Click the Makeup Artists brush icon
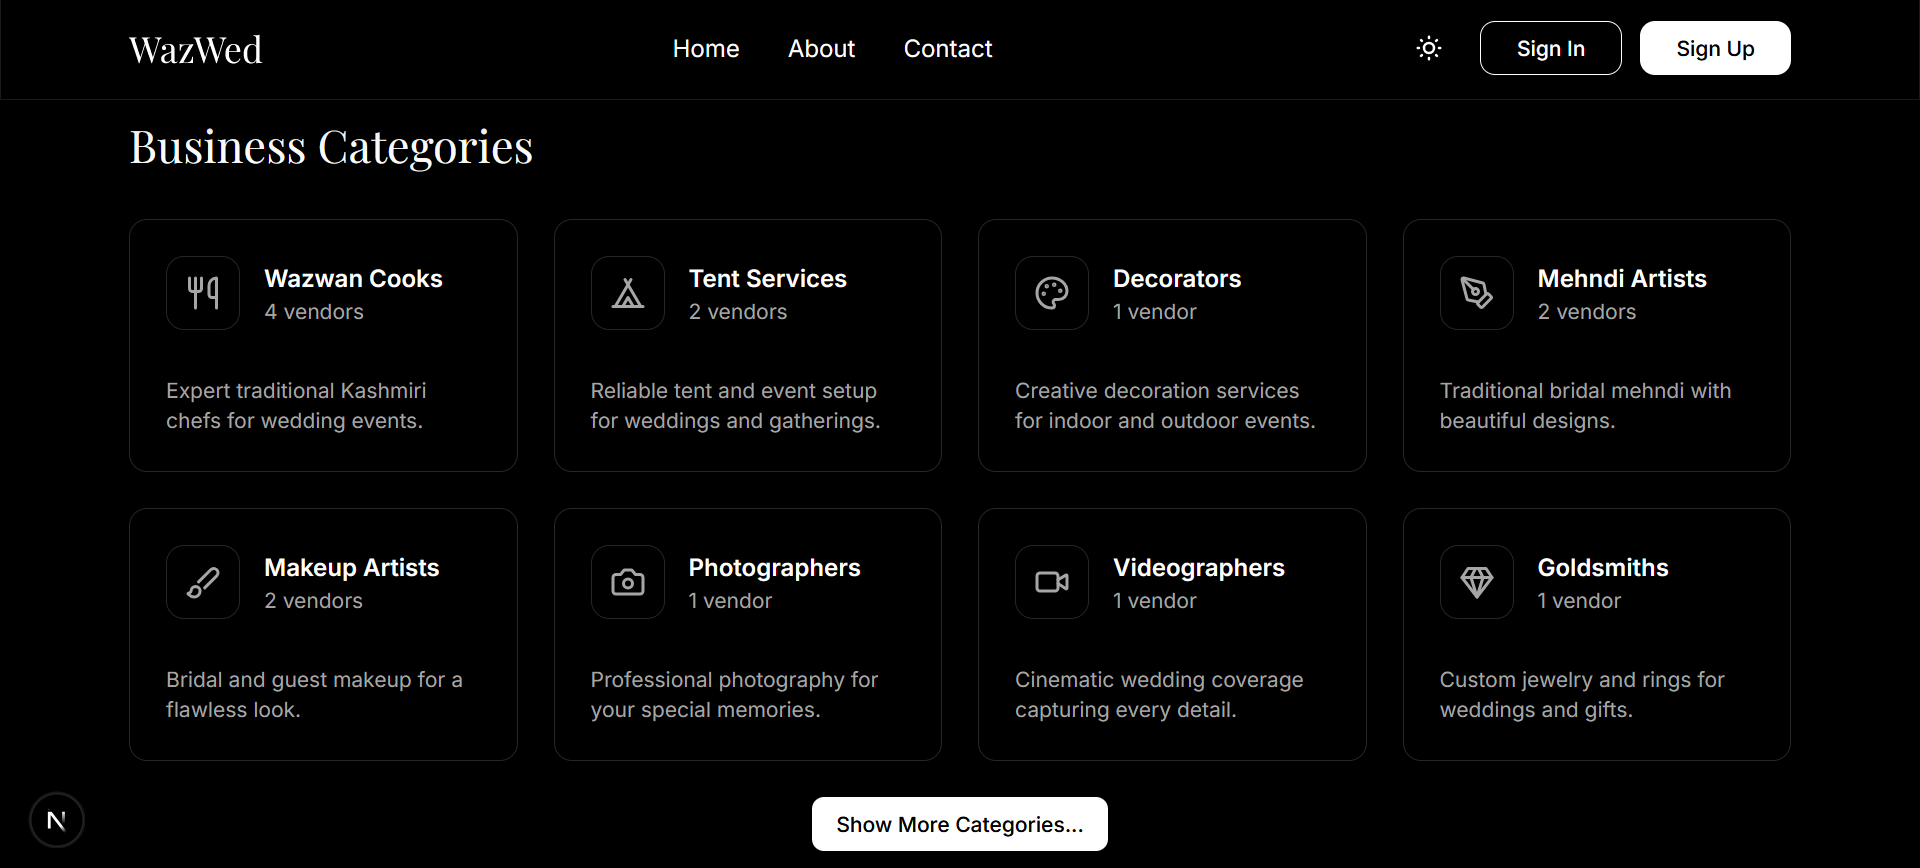The height and width of the screenshot is (868, 1920). pos(203,582)
